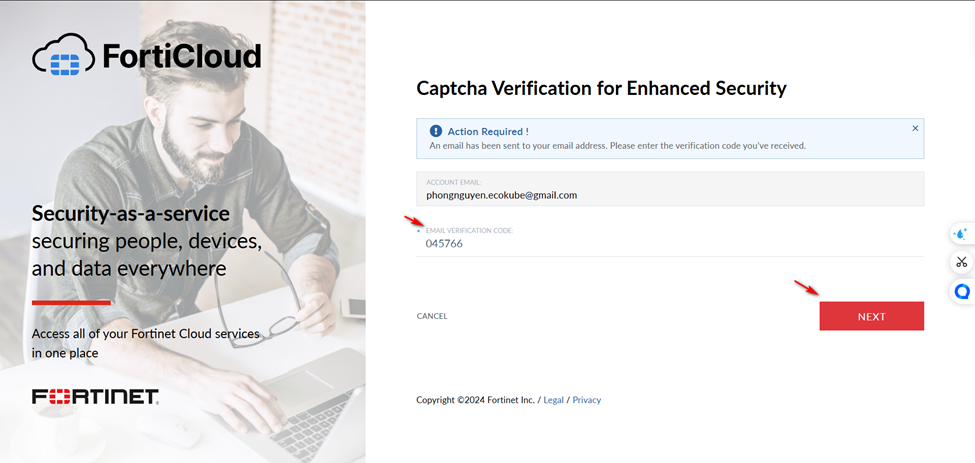Image resolution: width=975 pixels, height=463 pixels.
Task: Click the blue info icon in alert
Action: click(x=435, y=131)
